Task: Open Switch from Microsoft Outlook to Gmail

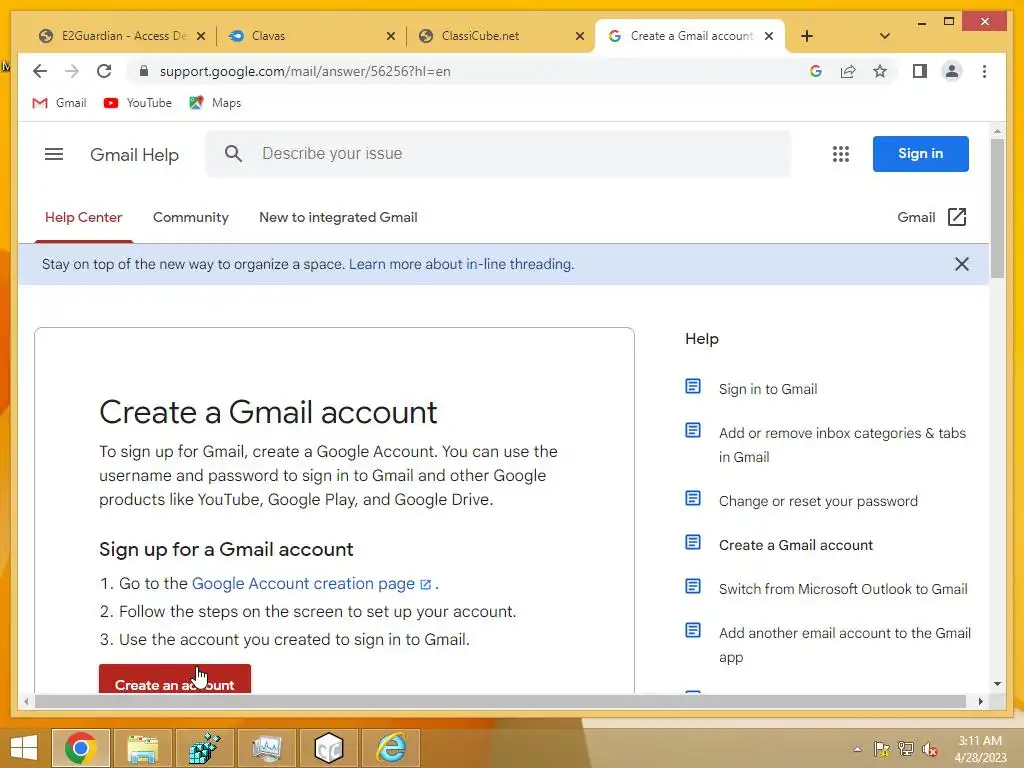Action: (x=843, y=589)
